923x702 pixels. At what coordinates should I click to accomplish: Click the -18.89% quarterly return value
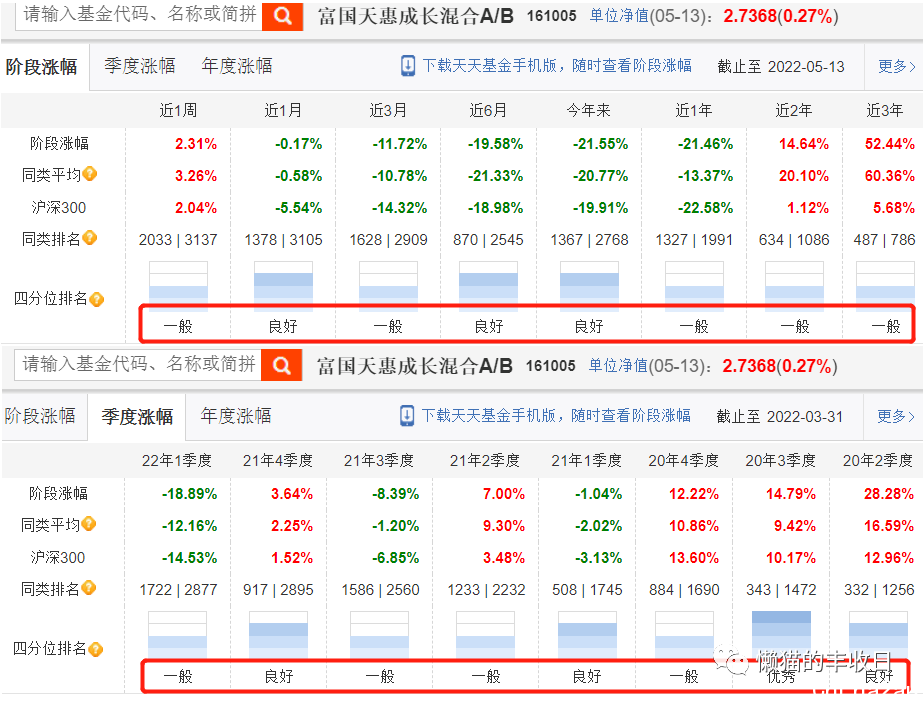(x=190, y=494)
